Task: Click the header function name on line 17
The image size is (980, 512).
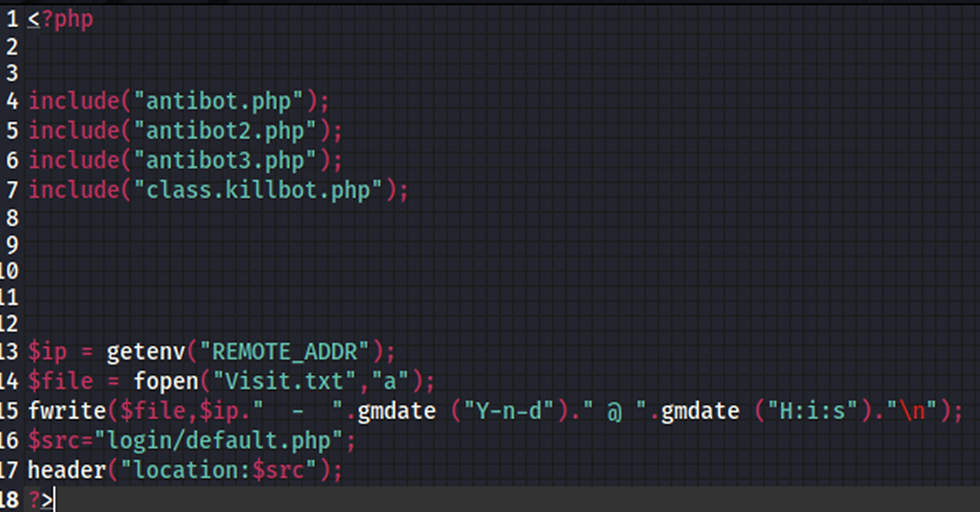Action: (67, 470)
